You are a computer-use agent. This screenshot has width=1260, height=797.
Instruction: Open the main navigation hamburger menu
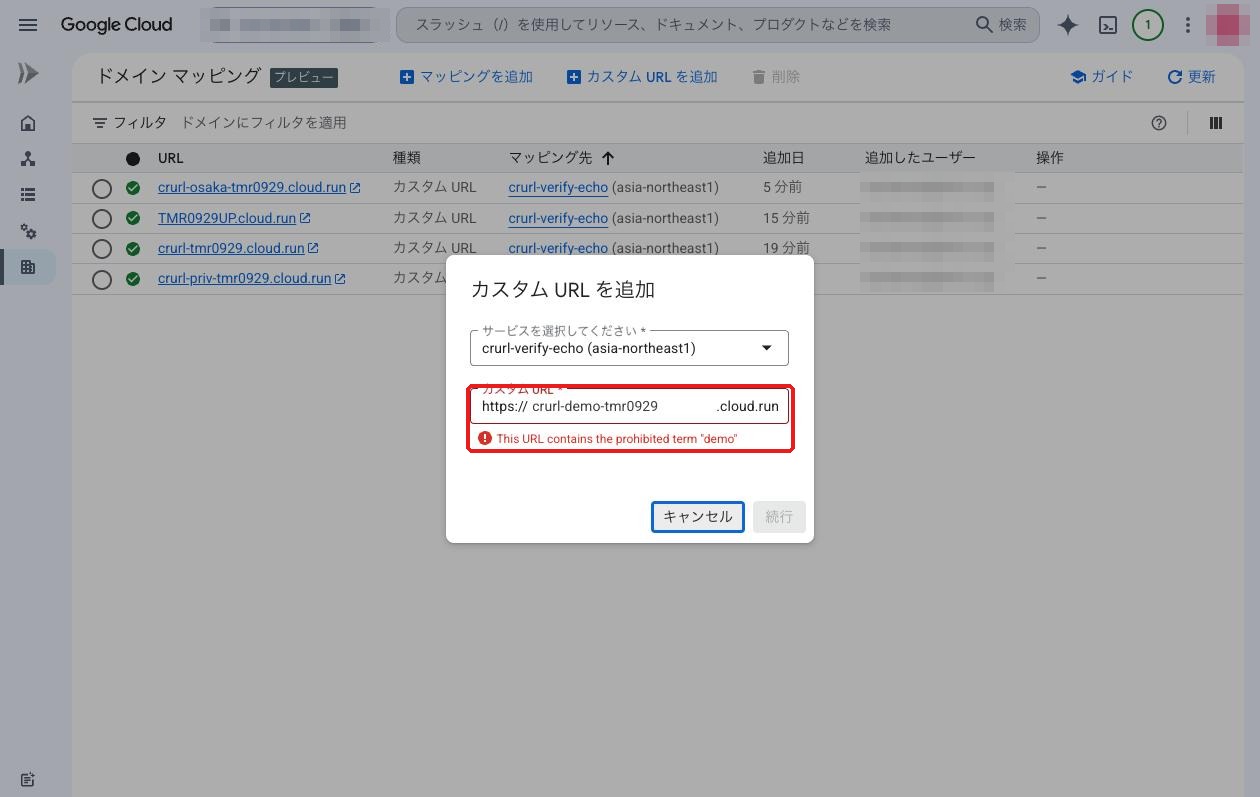[x=28, y=25]
